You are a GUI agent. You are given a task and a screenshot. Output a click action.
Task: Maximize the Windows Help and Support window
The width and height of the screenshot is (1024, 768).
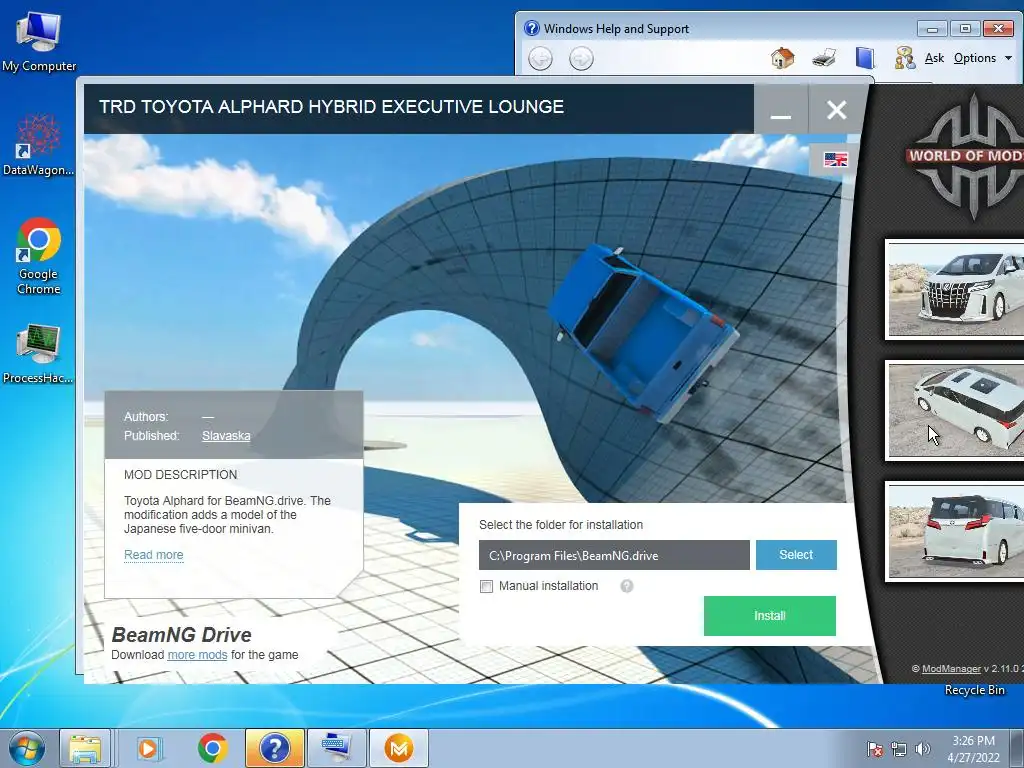click(965, 29)
